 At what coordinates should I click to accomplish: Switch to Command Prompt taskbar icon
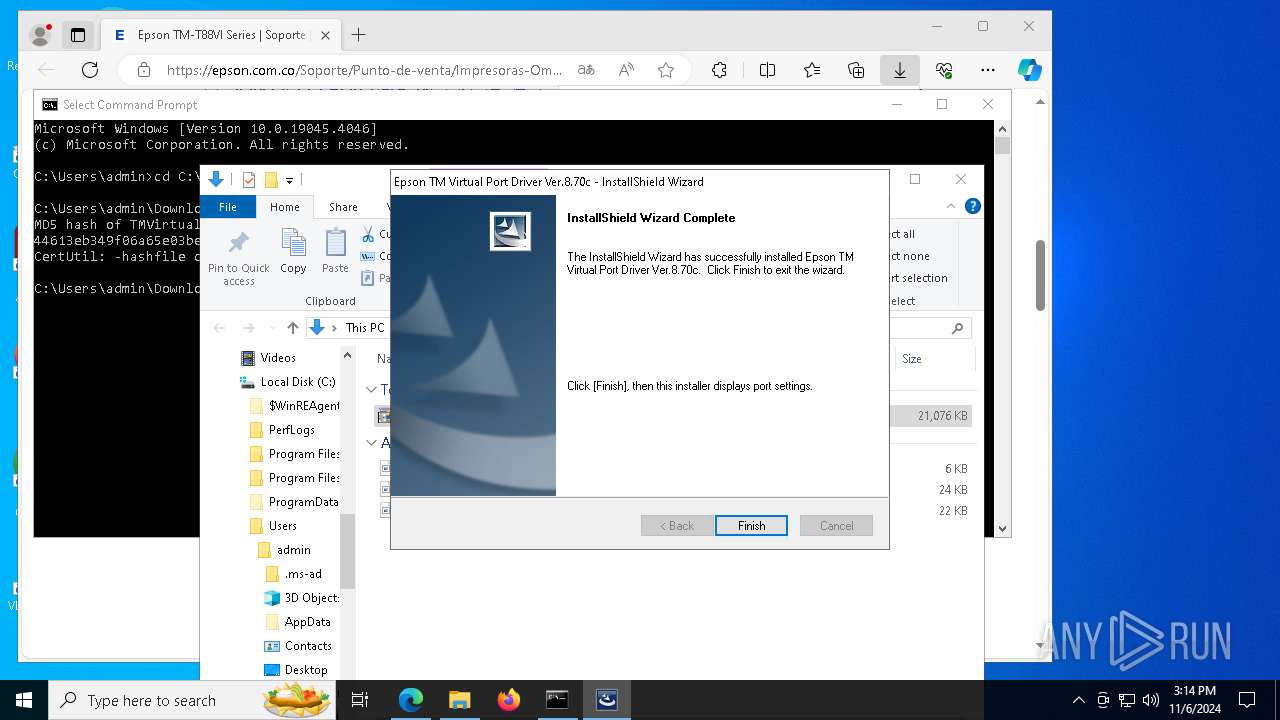[x=557, y=700]
